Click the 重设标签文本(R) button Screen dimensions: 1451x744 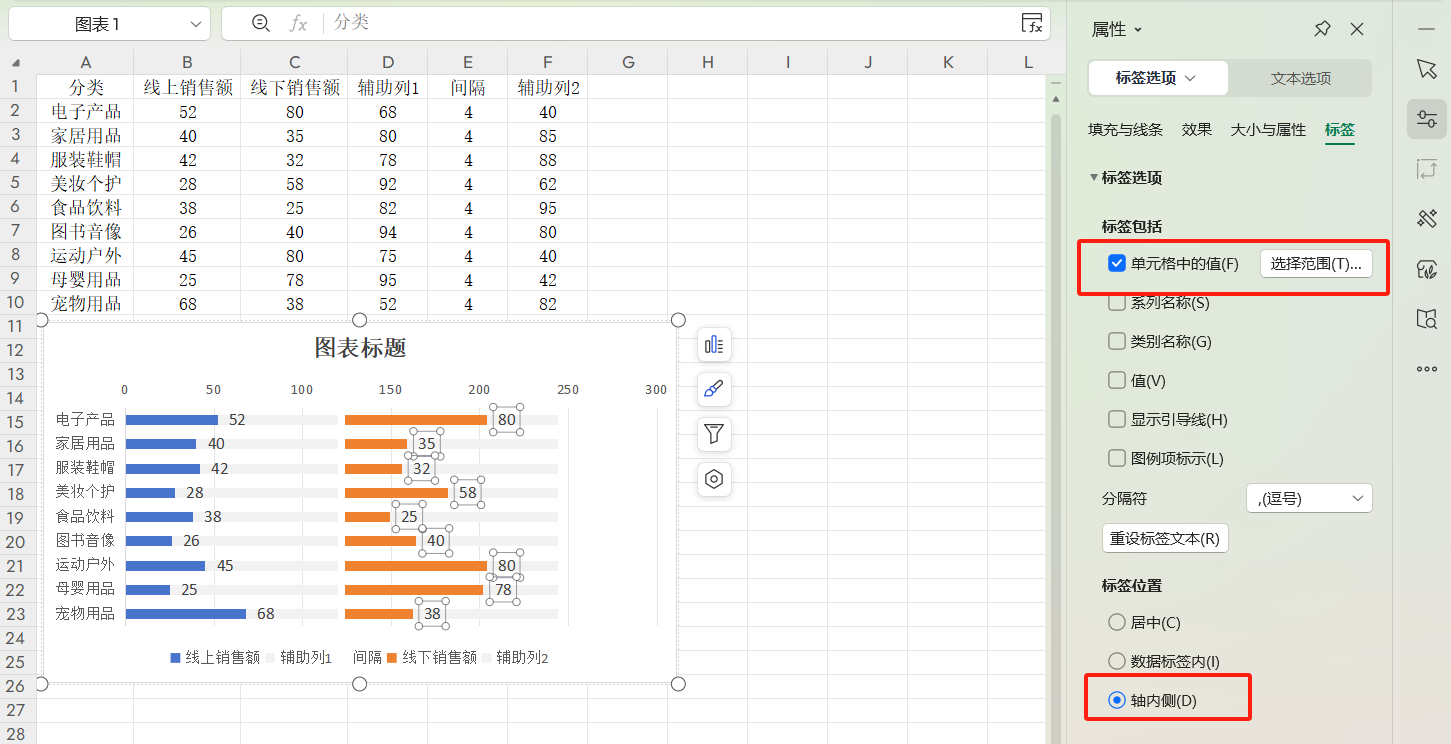(1165, 538)
